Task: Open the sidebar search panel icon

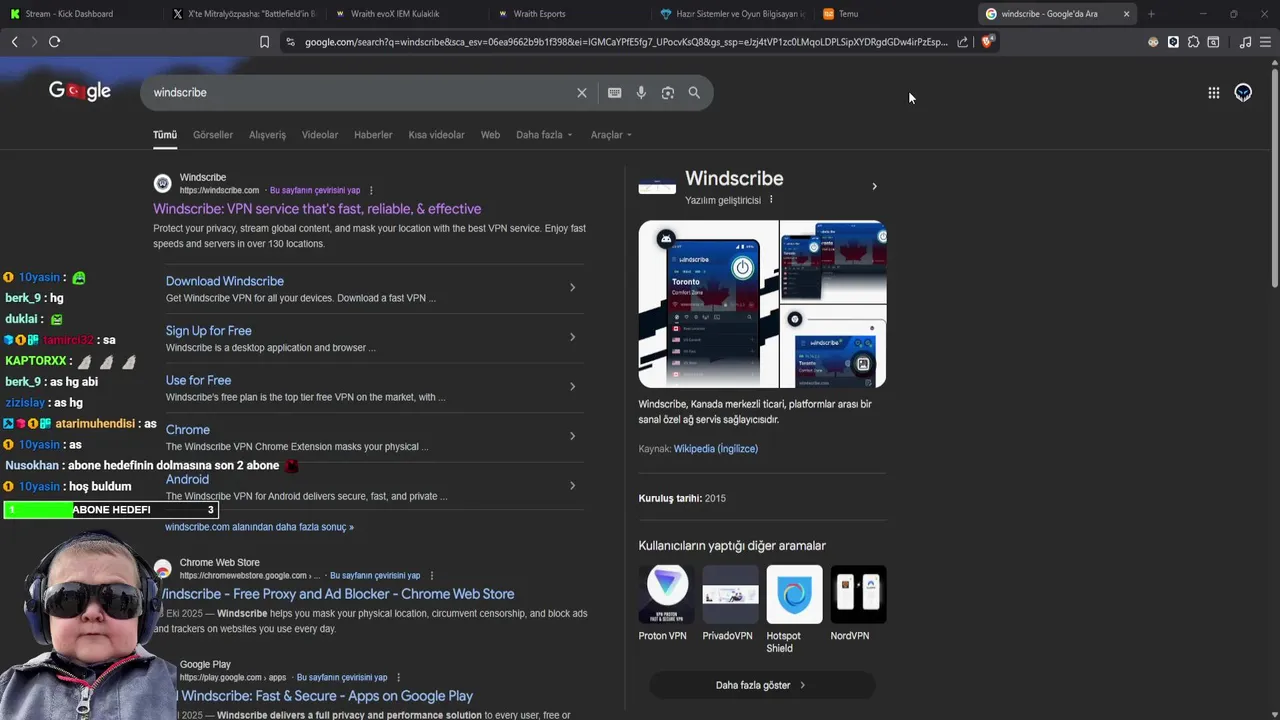Action: pos(1213,42)
